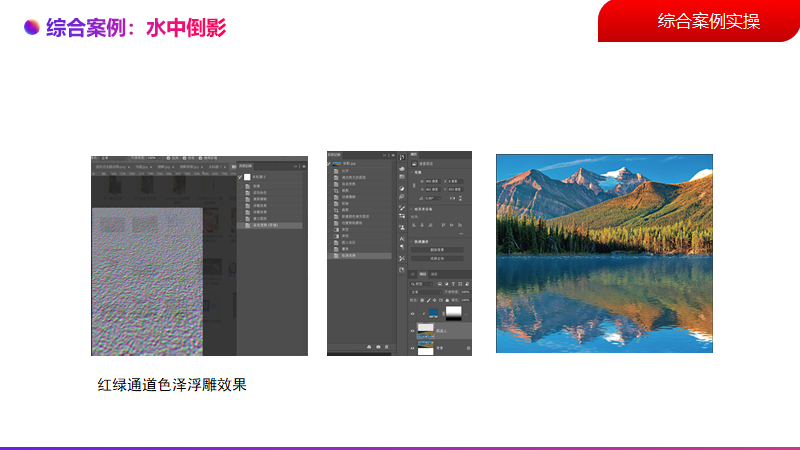Image resolution: width=800 pixels, height=450 pixels.
Task: Open the layer fill percentage dropdown
Action: [465, 301]
